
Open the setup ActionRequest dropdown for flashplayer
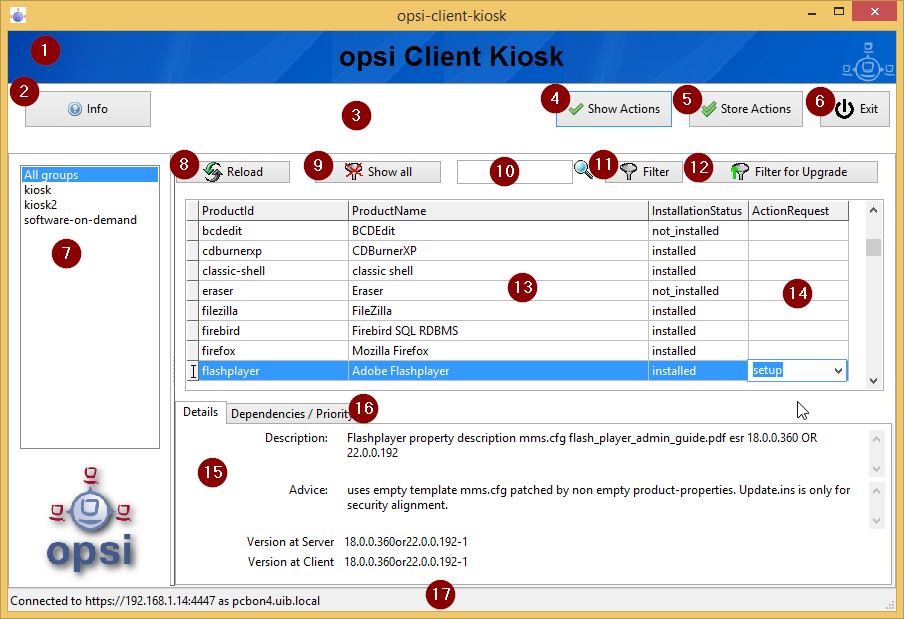[838, 371]
